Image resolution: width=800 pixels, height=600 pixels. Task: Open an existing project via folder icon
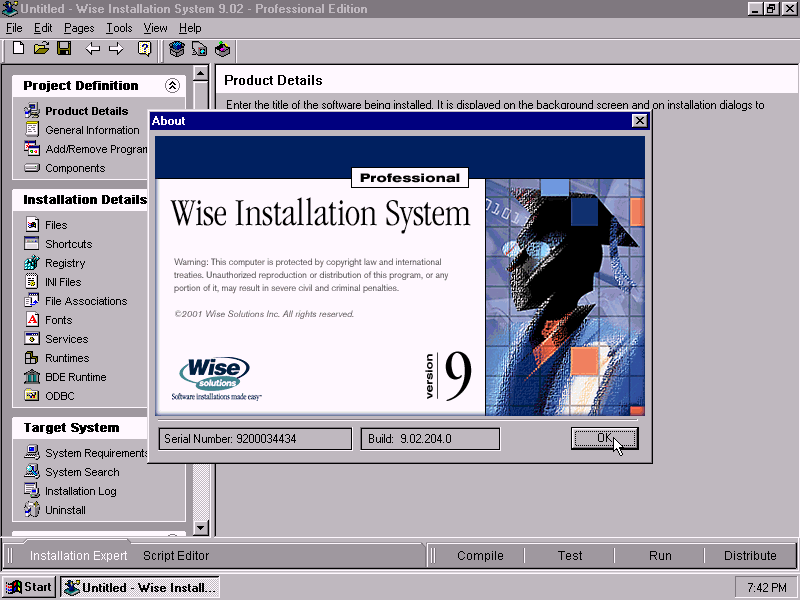point(41,49)
